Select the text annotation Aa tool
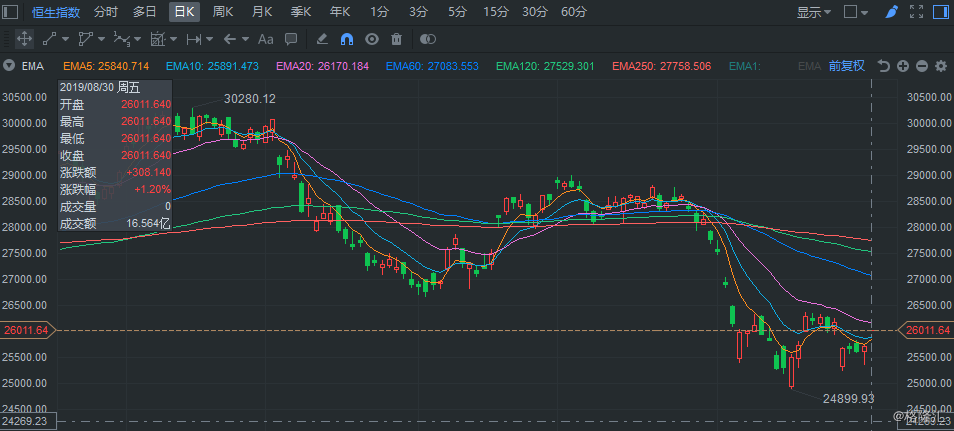Image resolution: width=954 pixels, height=431 pixels. pyautogui.click(x=265, y=39)
